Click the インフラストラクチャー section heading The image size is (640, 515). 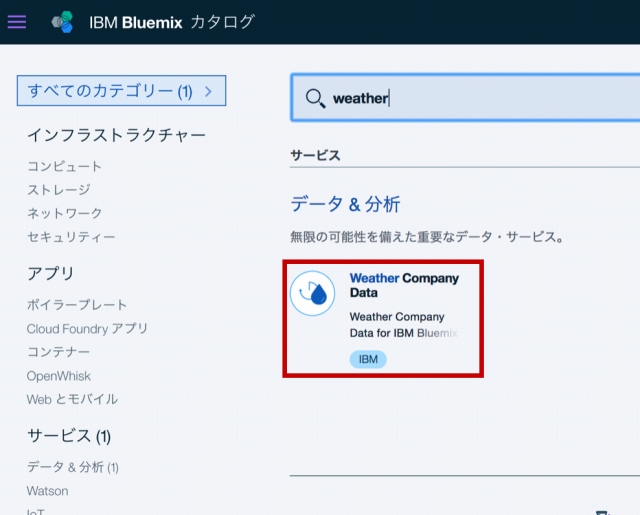pos(116,135)
